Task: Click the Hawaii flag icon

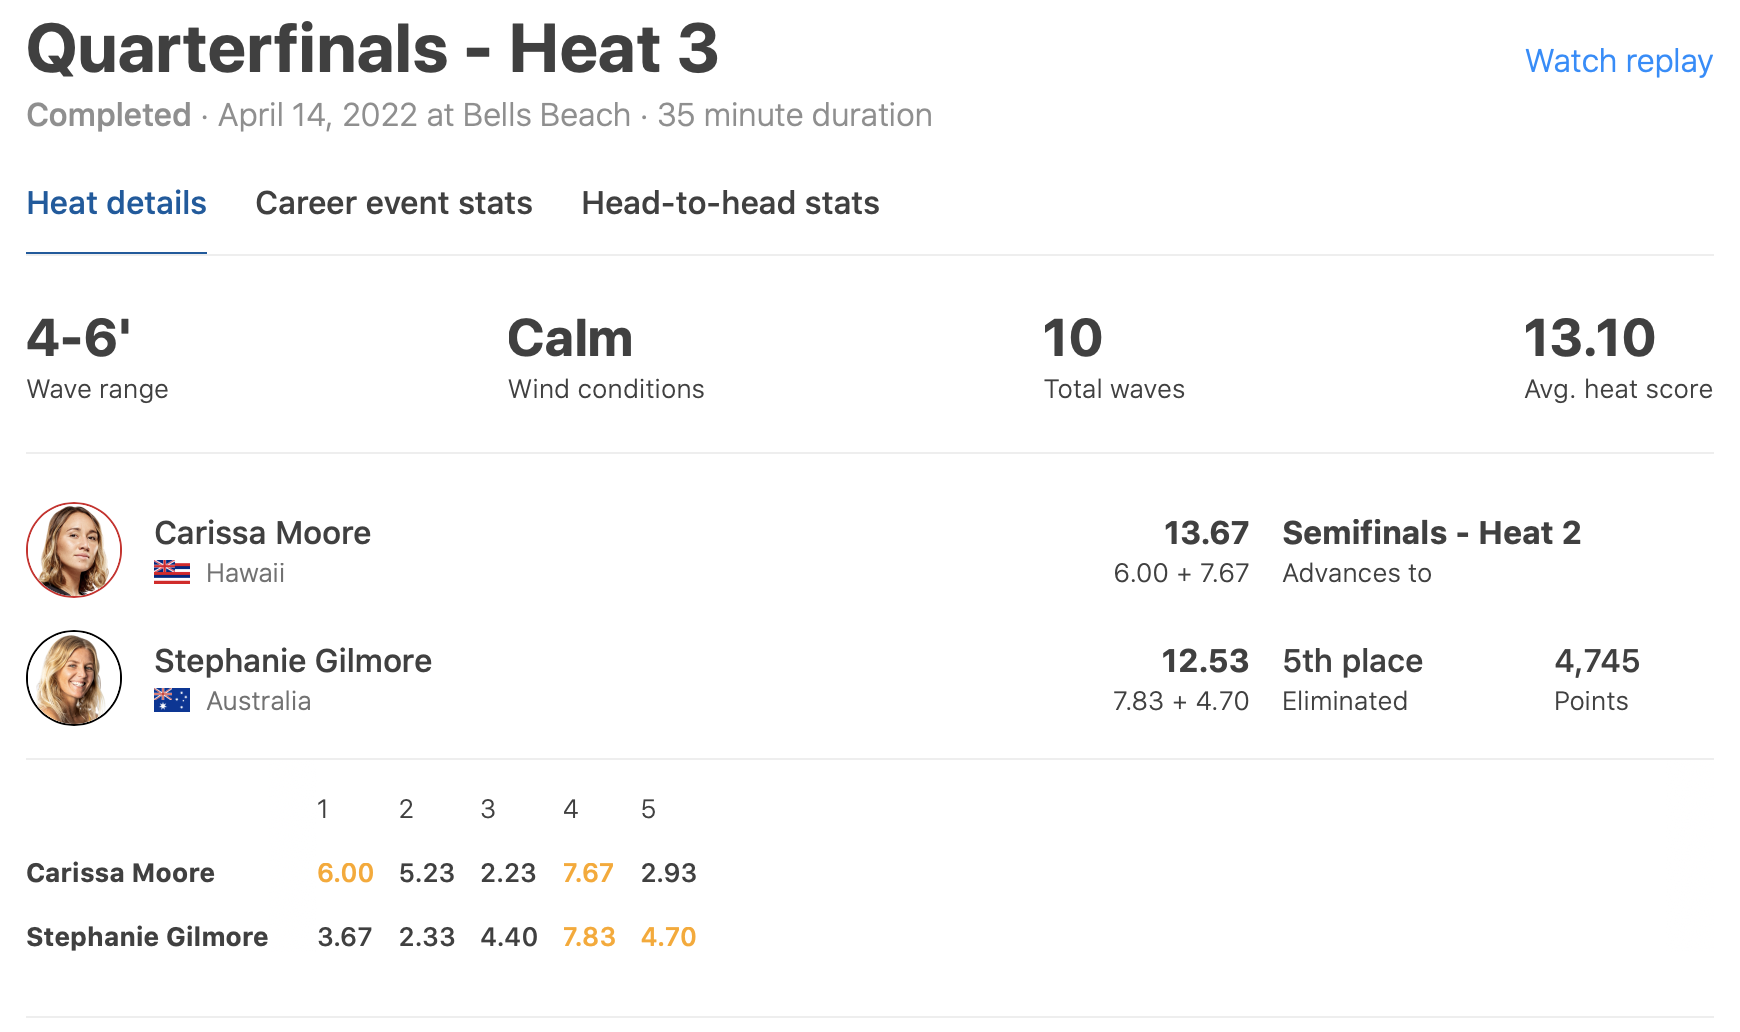Action: click(172, 573)
